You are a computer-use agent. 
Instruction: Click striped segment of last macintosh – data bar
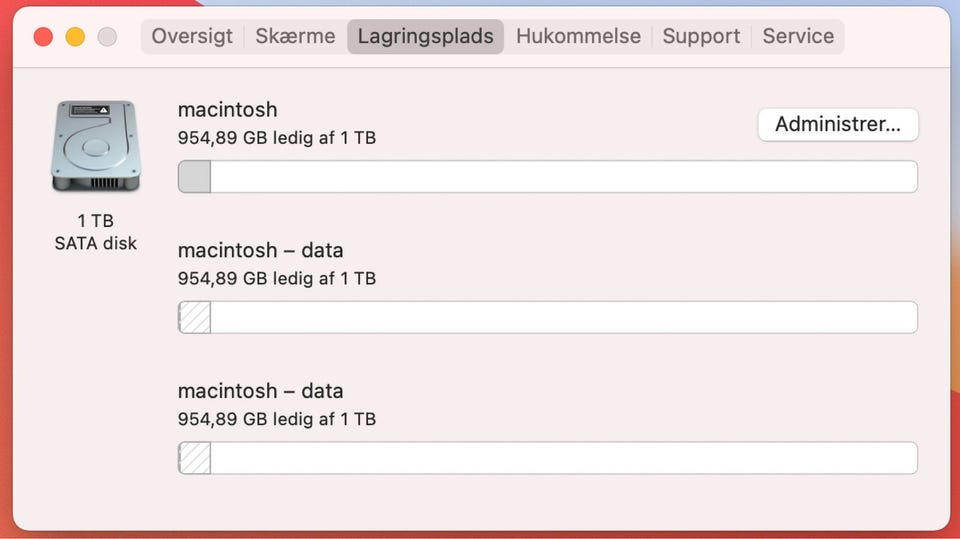(195, 459)
